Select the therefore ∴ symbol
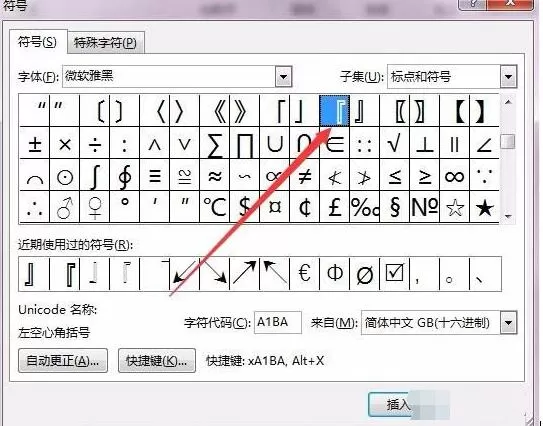This screenshot has width=543, height=426. [35, 207]
